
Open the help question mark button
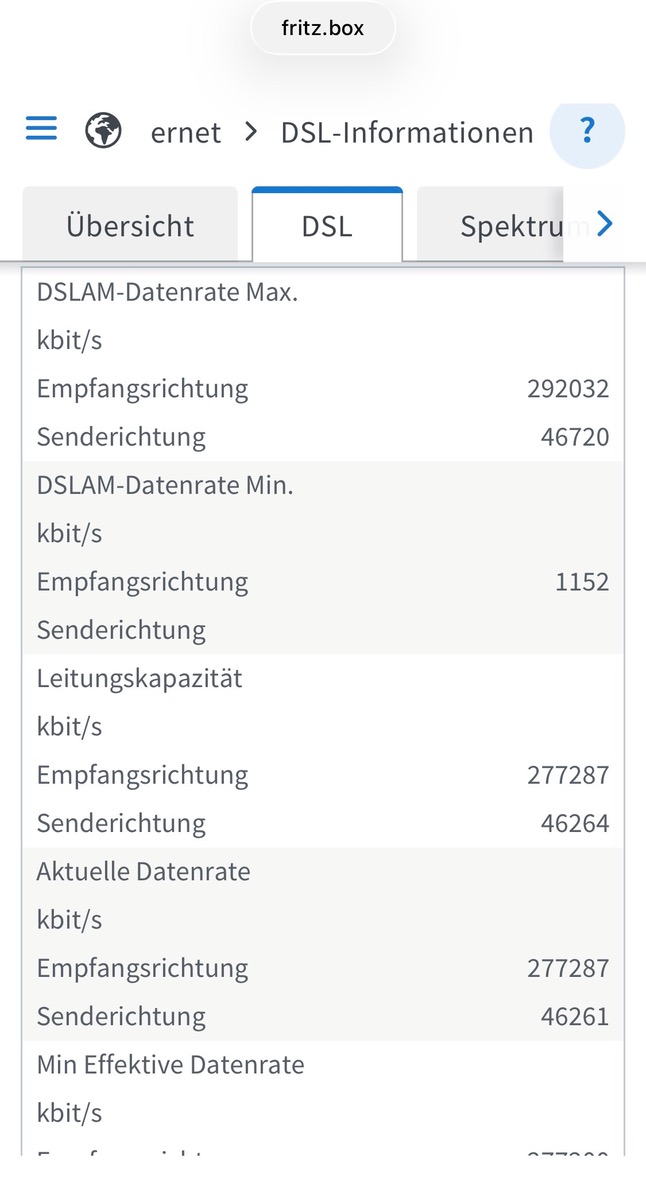tap(587, 131)
